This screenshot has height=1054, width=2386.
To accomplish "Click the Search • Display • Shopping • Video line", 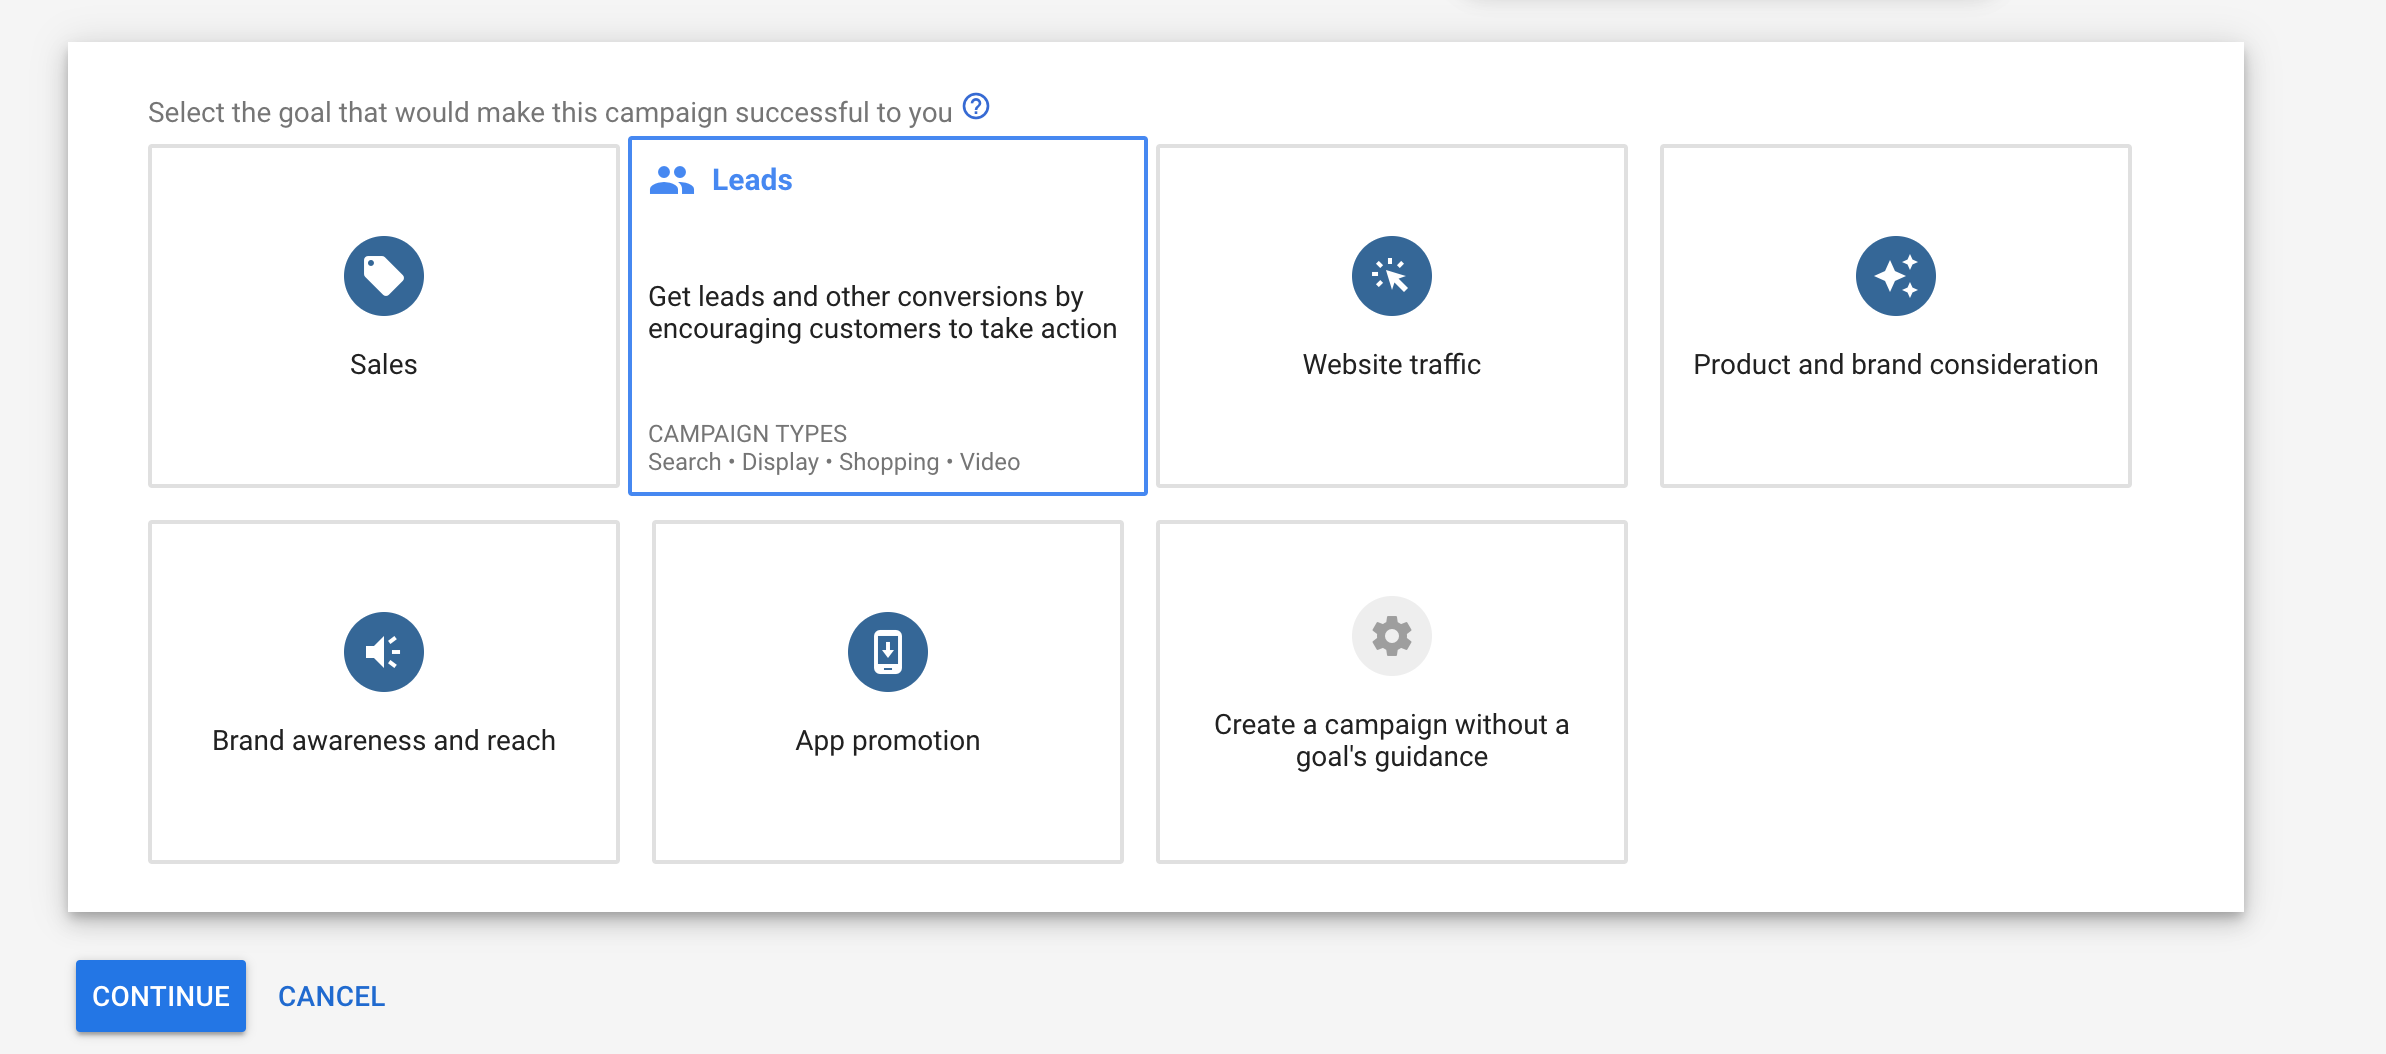I will tap(834, 462).
